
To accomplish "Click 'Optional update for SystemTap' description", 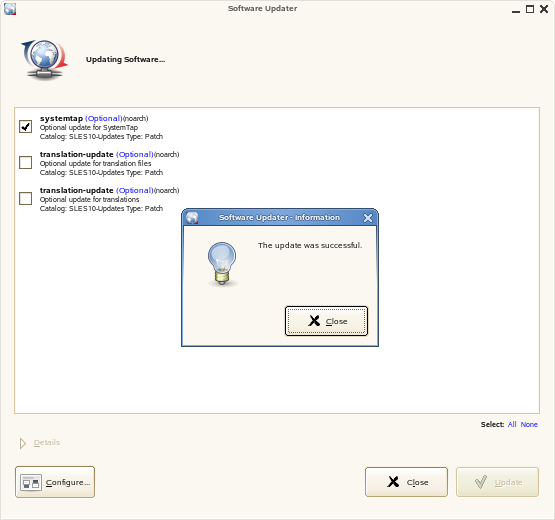I will pos(89,127).
